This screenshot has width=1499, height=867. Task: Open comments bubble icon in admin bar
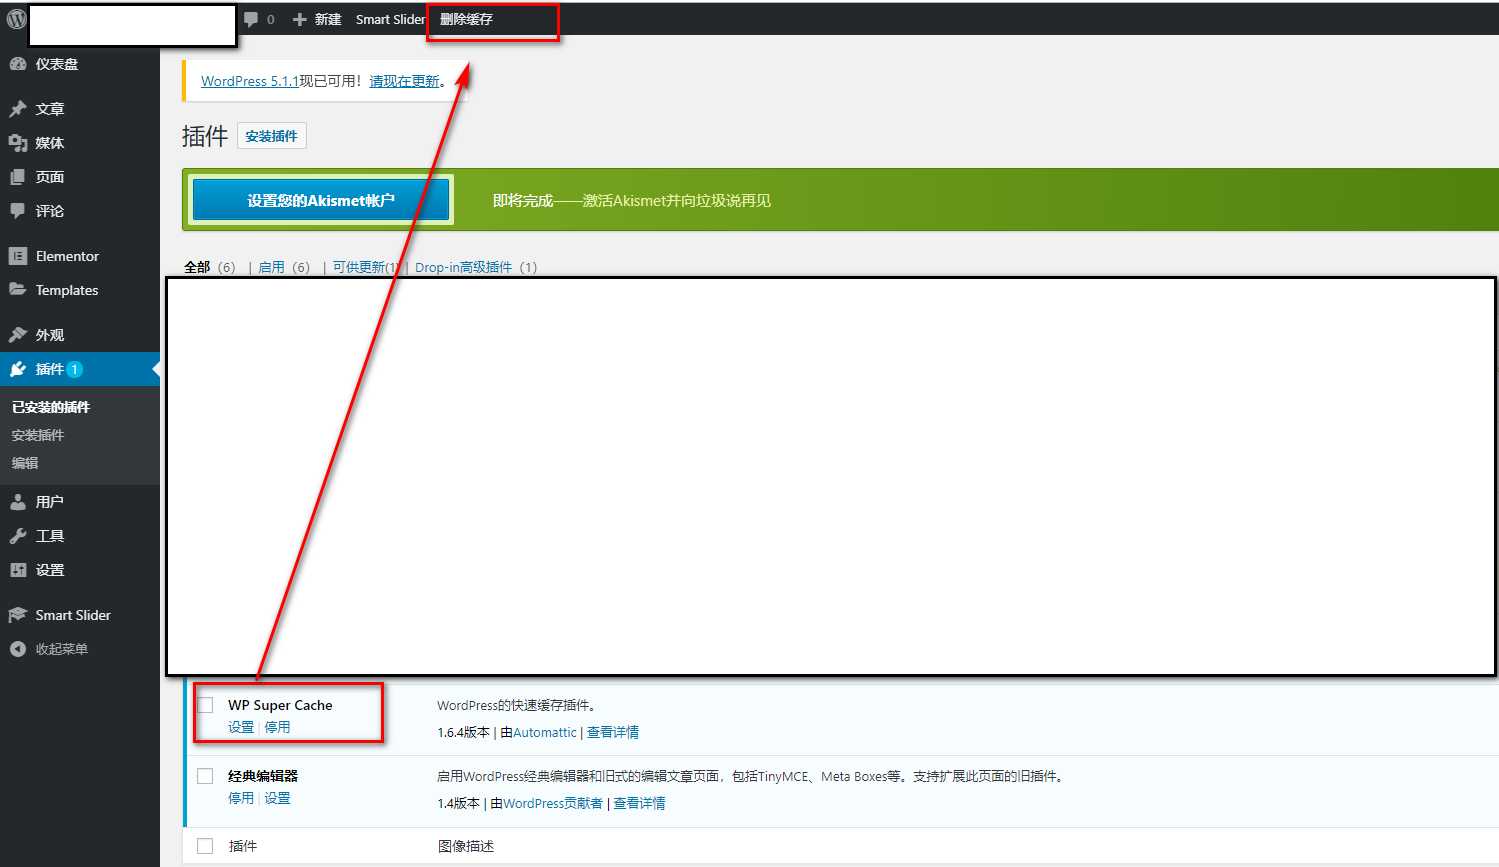(x=251, y=19)
